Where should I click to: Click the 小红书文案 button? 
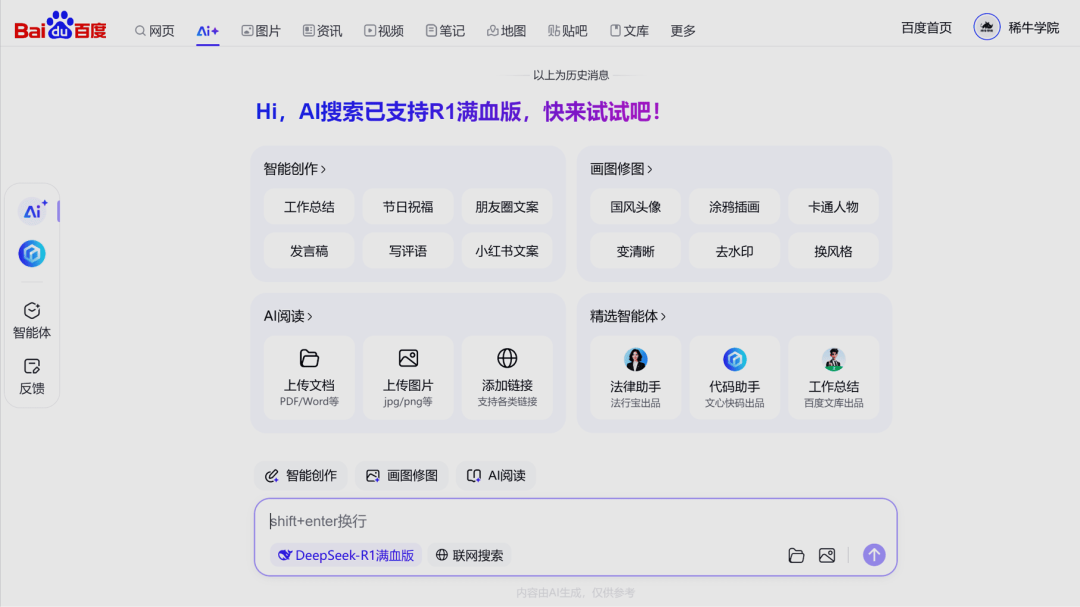click(x=507, y=251)
